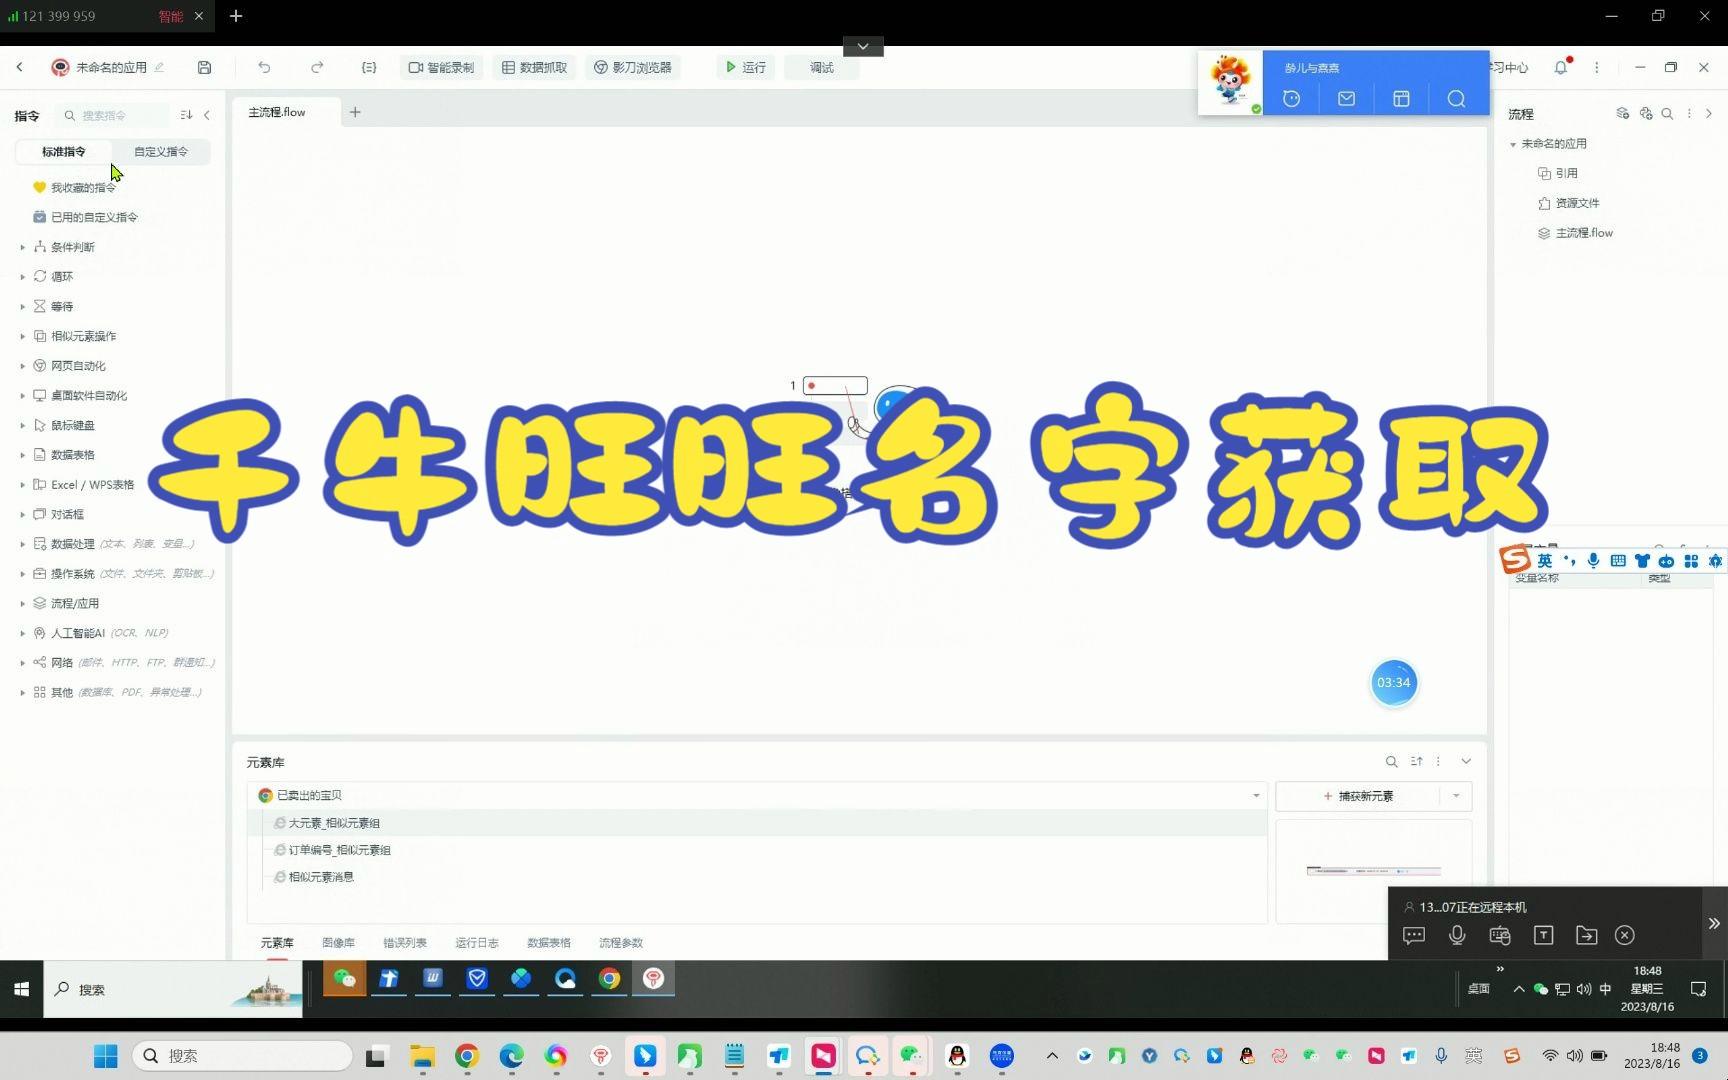Search flows with magnifier in 流程 panel
The height and width of the screenshot is (1080, 1728).
pos(1667,114)
